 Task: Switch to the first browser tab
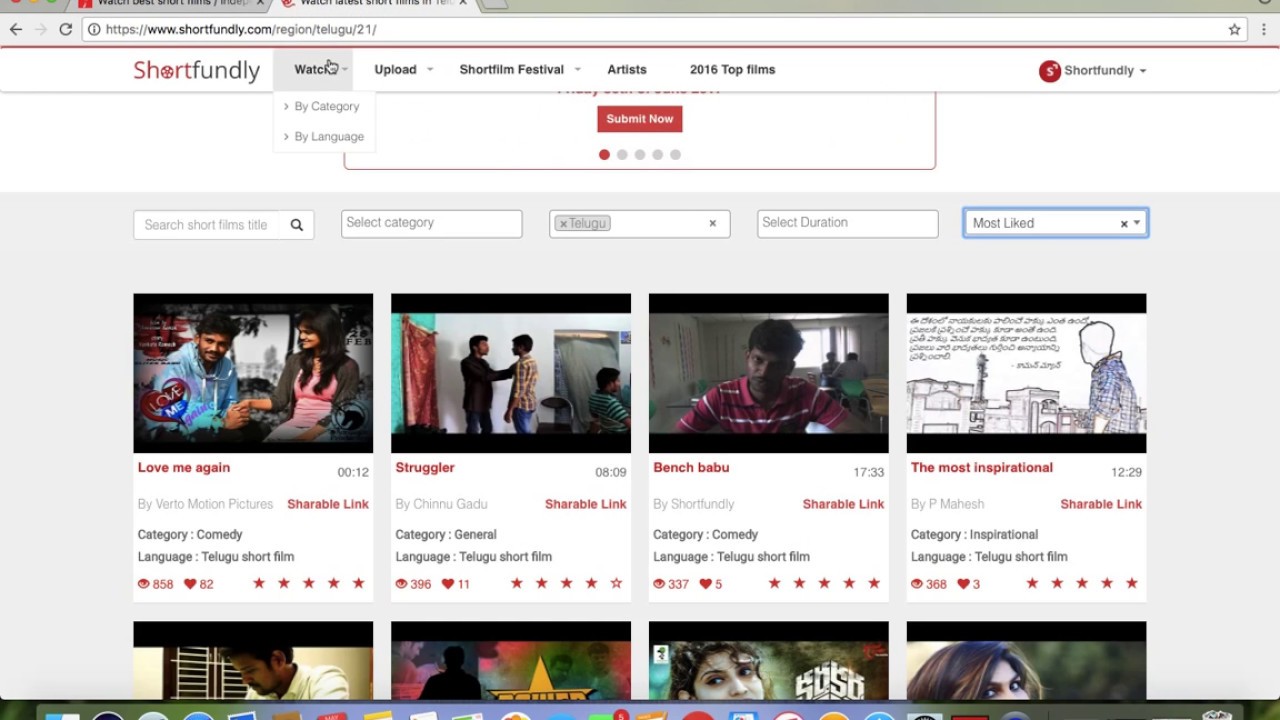click(x=170, y=4)
